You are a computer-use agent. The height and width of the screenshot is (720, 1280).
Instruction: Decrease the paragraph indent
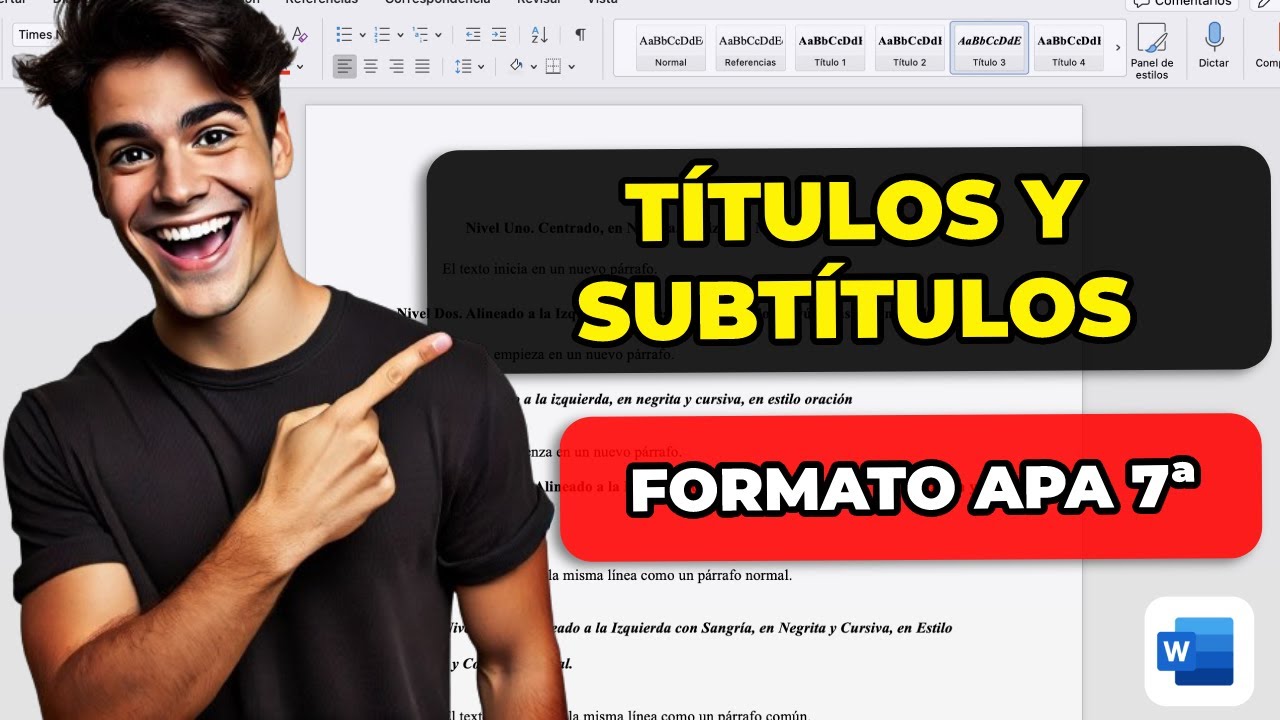[473, 35]
